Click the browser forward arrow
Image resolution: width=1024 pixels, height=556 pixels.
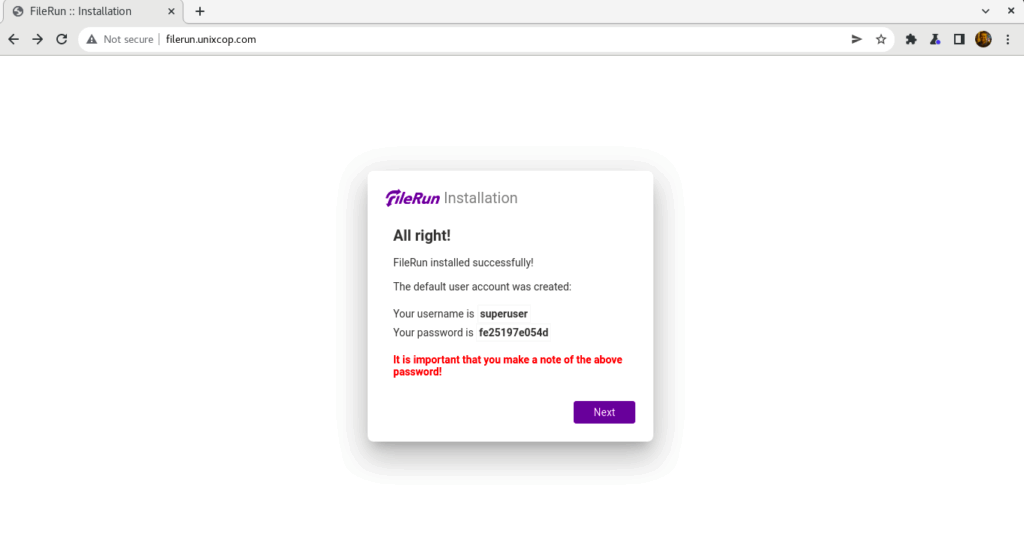(x=37, y=39)
